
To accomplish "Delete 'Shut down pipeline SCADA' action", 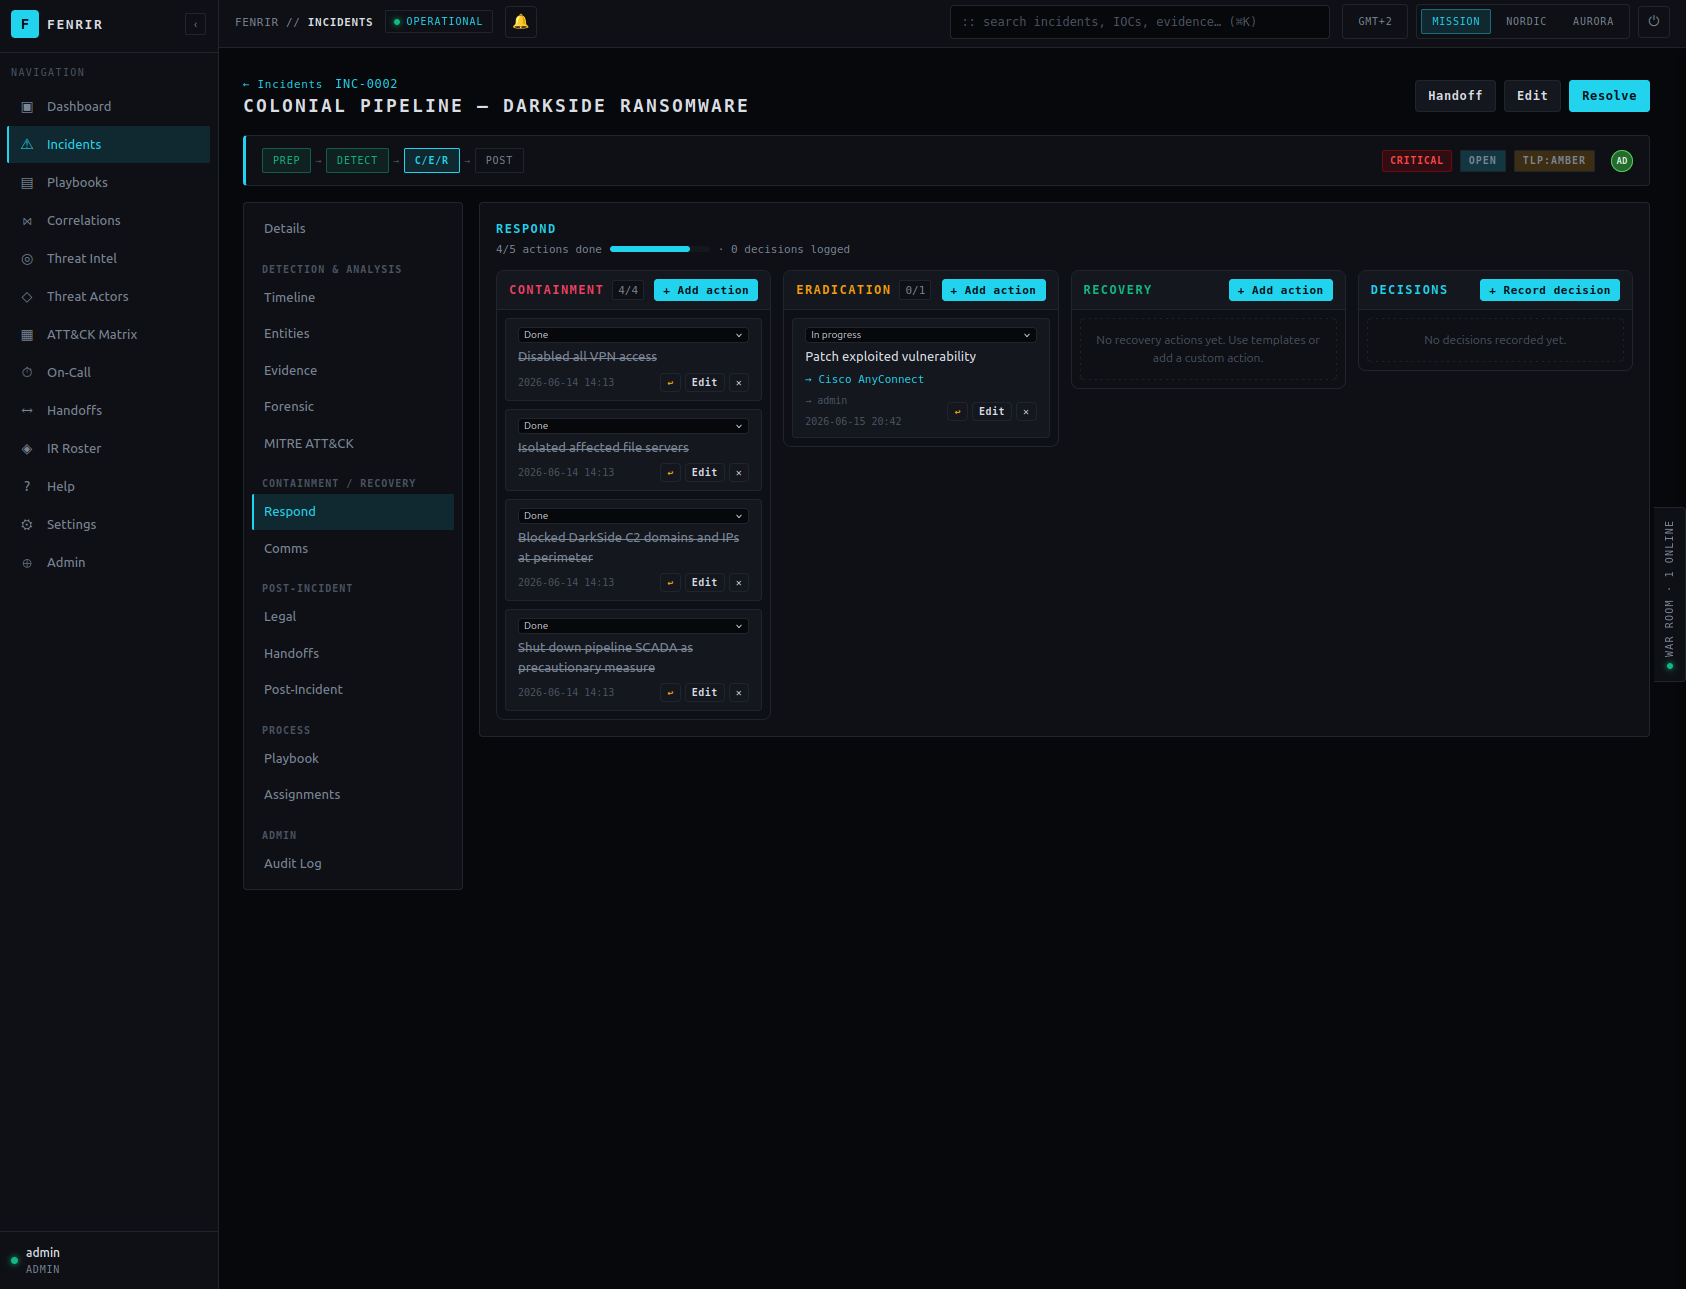I will click(739, 693).
